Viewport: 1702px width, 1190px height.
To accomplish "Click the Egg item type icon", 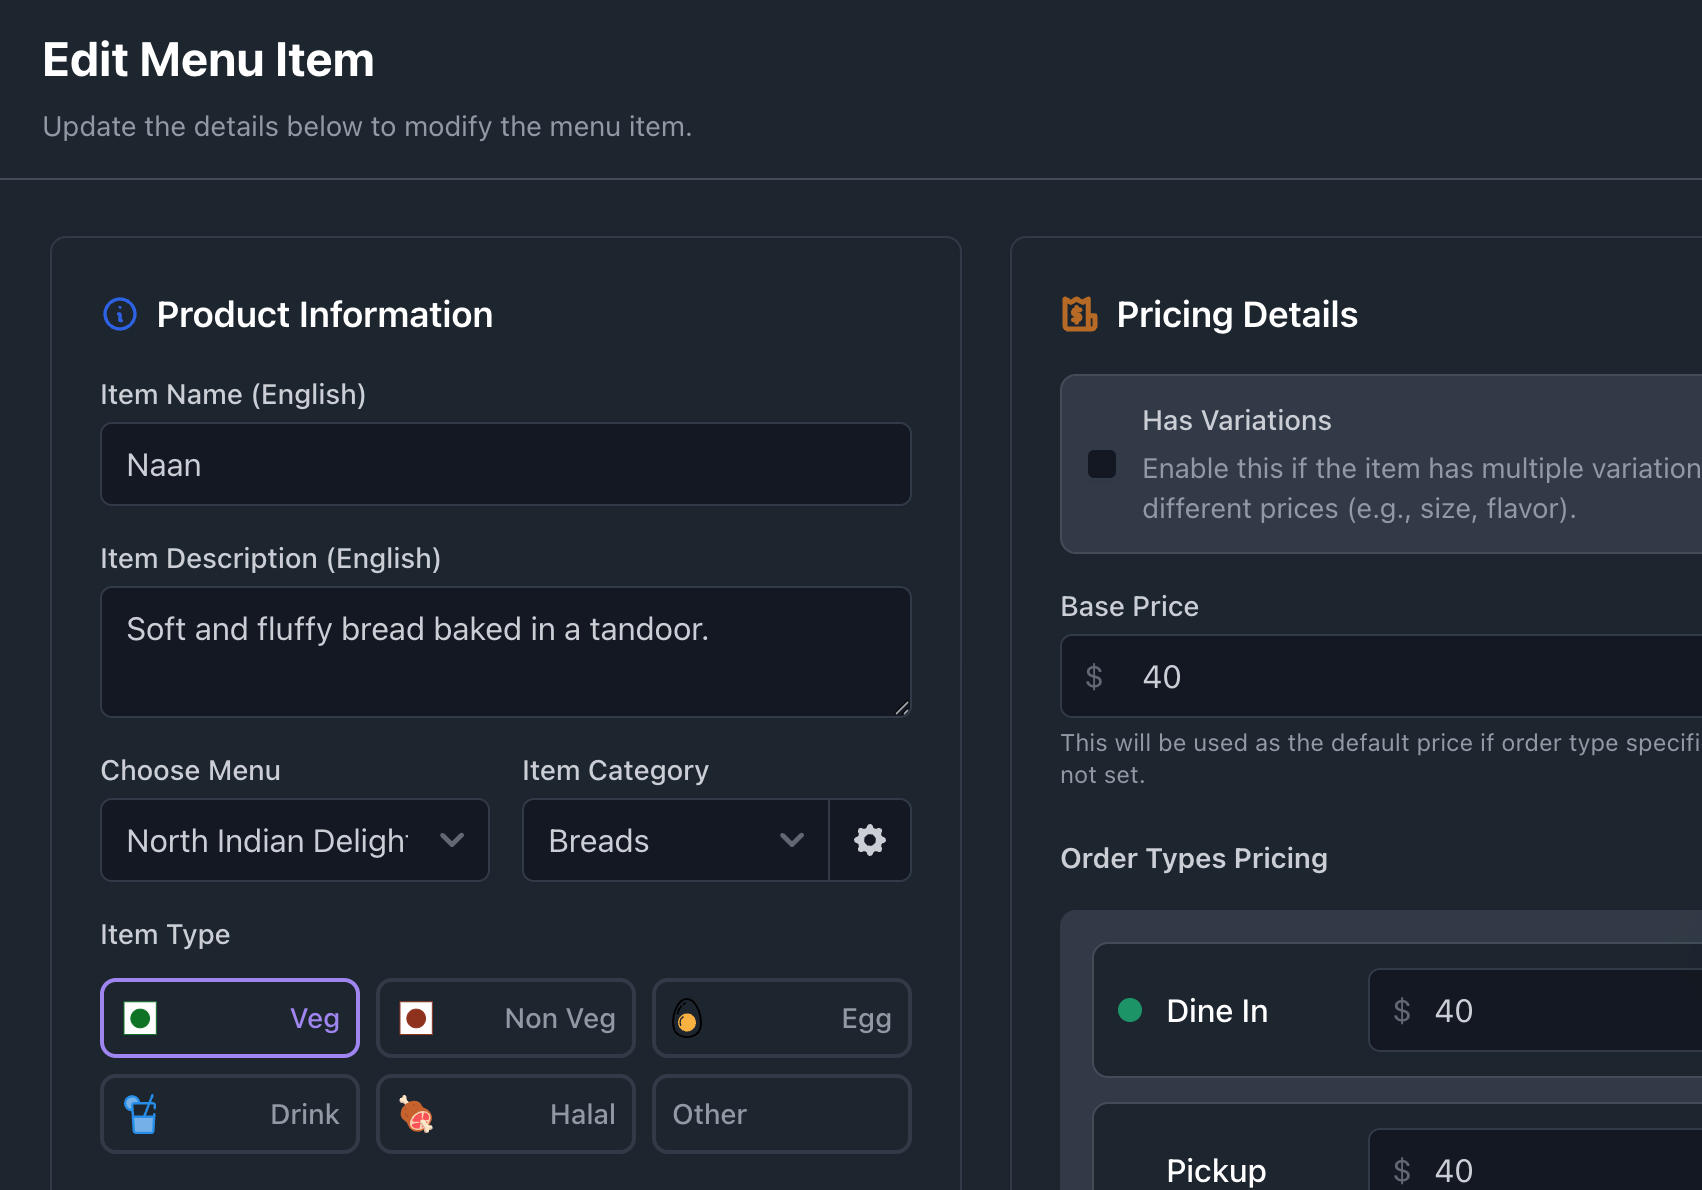I will pos(687,1018).
